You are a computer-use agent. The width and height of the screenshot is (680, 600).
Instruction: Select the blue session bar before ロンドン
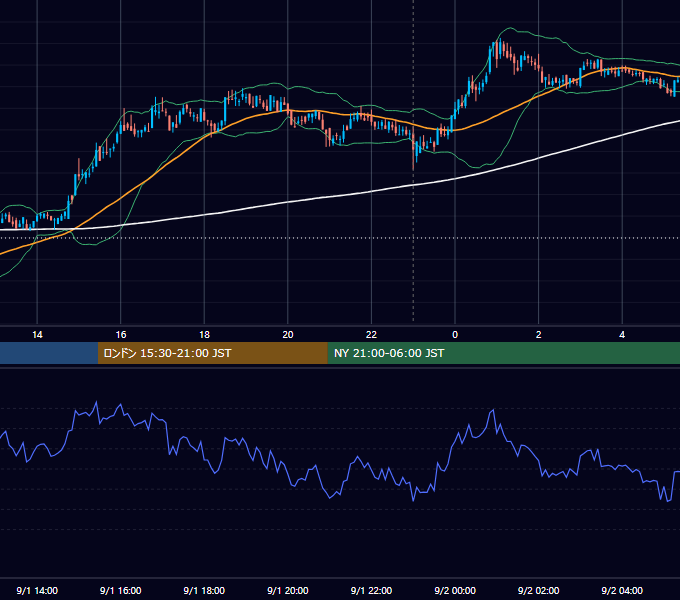coord(49,353)
